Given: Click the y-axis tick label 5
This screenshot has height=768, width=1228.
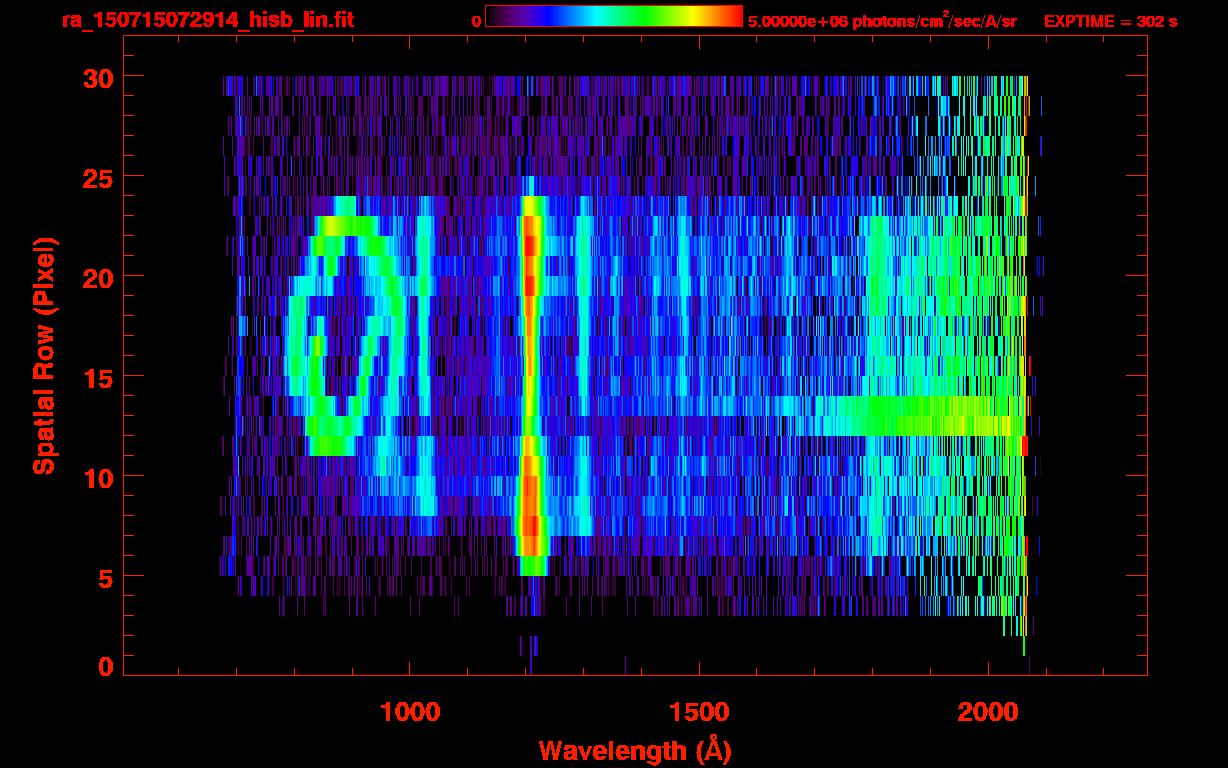Looking at the screenshot, I should (x=106, y=577).
